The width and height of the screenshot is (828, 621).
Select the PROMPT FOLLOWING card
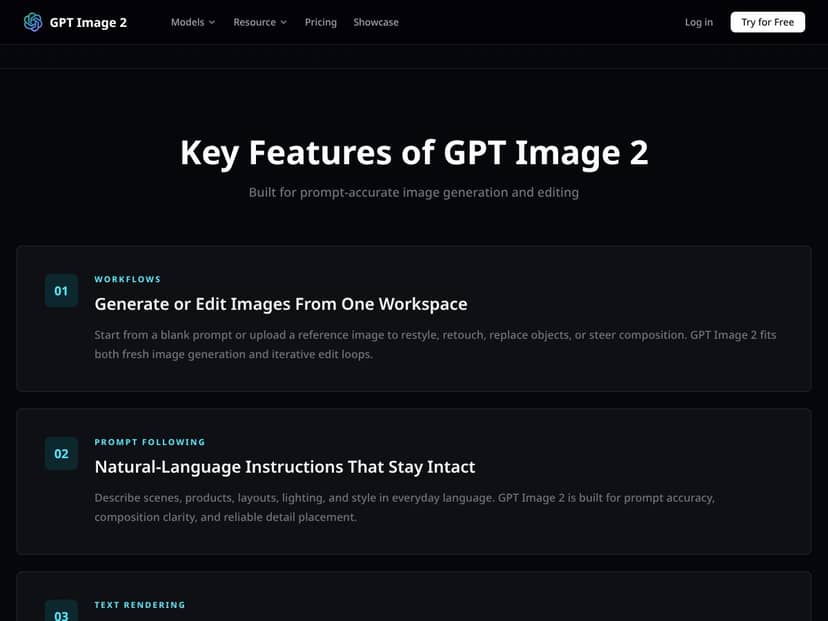click(x=414, y=480)
